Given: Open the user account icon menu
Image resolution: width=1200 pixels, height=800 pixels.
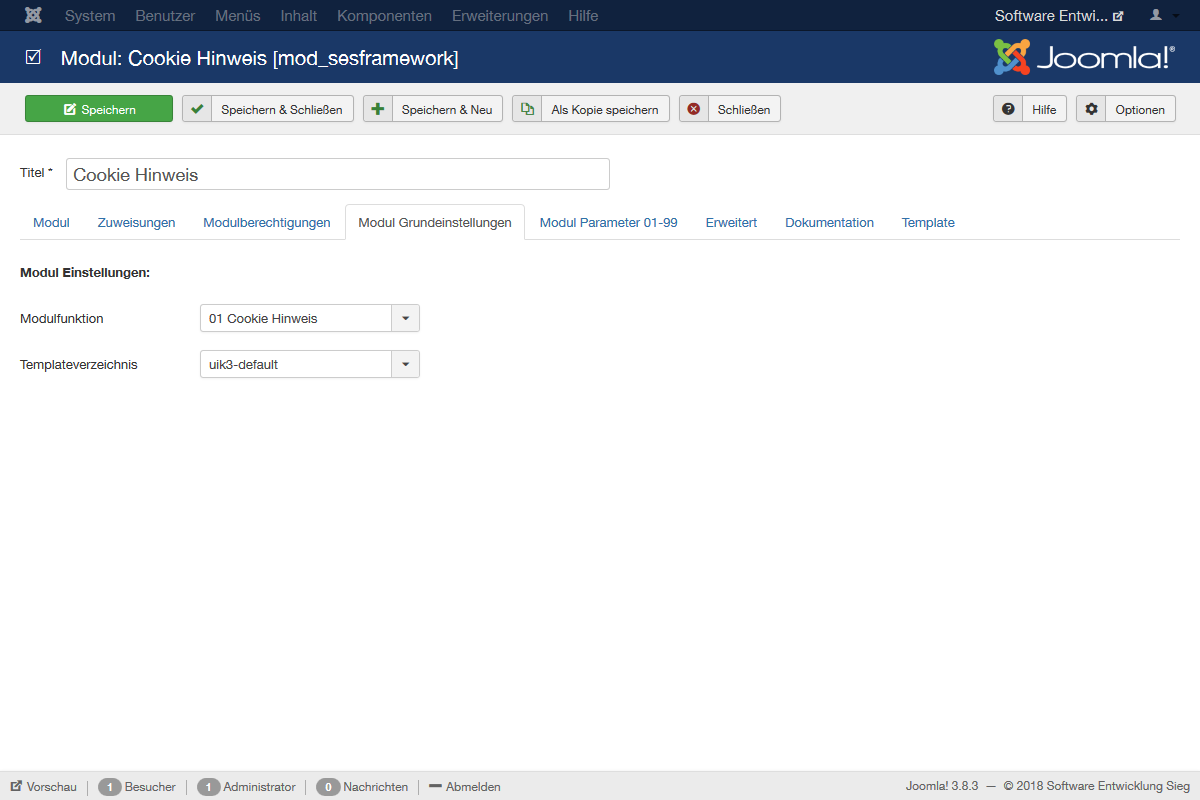Looking at the screenshot, I should pyautogui.click(x=1162, y=16).
